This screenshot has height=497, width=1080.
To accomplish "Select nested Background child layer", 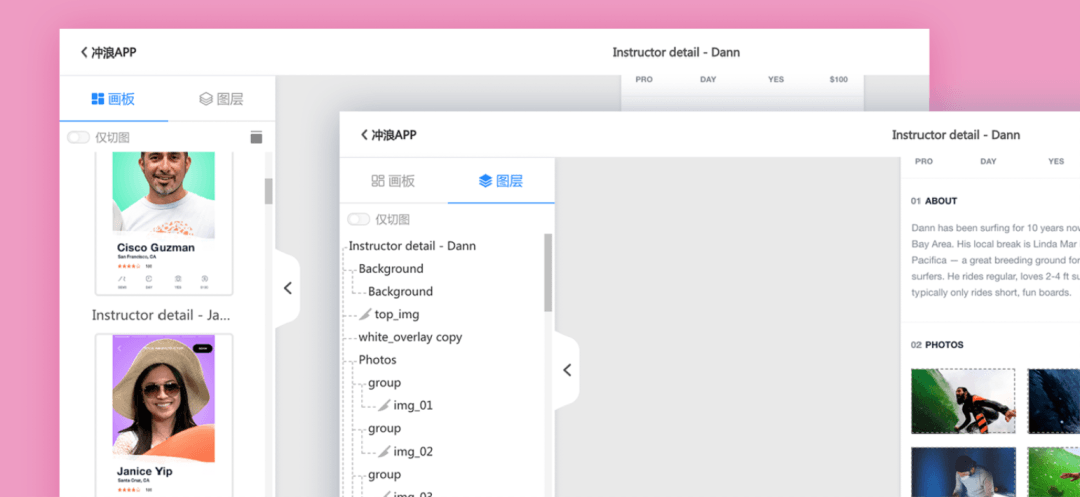I will coord(400,291).
